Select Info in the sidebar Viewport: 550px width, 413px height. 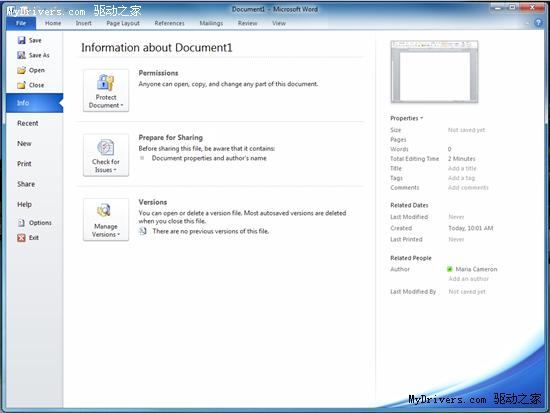[34, 103]
